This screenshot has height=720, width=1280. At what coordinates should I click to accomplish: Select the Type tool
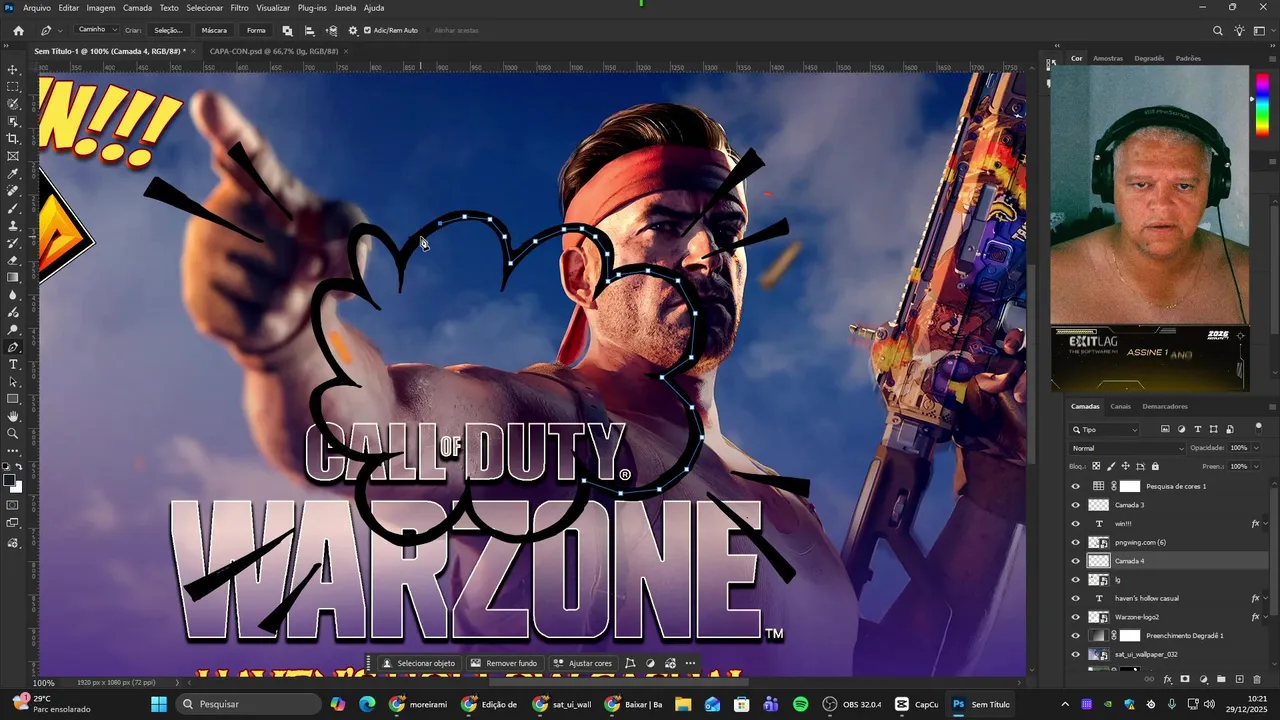13,364
